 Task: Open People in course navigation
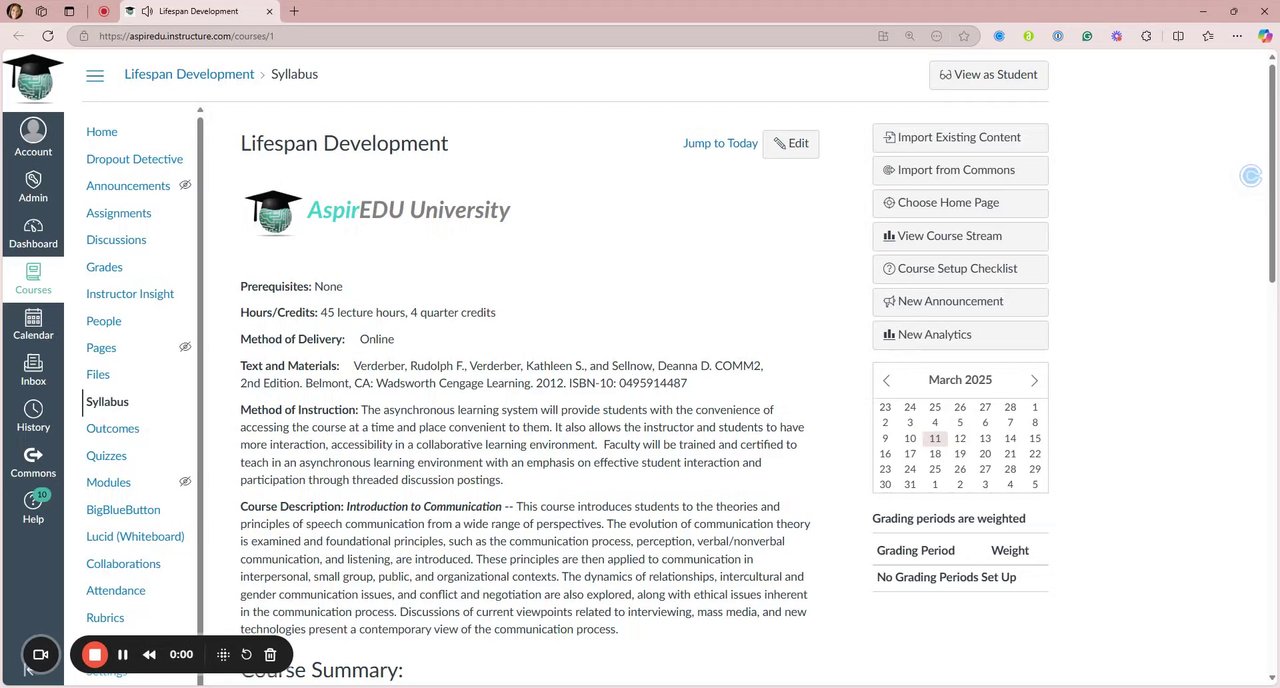pos(104,321)
